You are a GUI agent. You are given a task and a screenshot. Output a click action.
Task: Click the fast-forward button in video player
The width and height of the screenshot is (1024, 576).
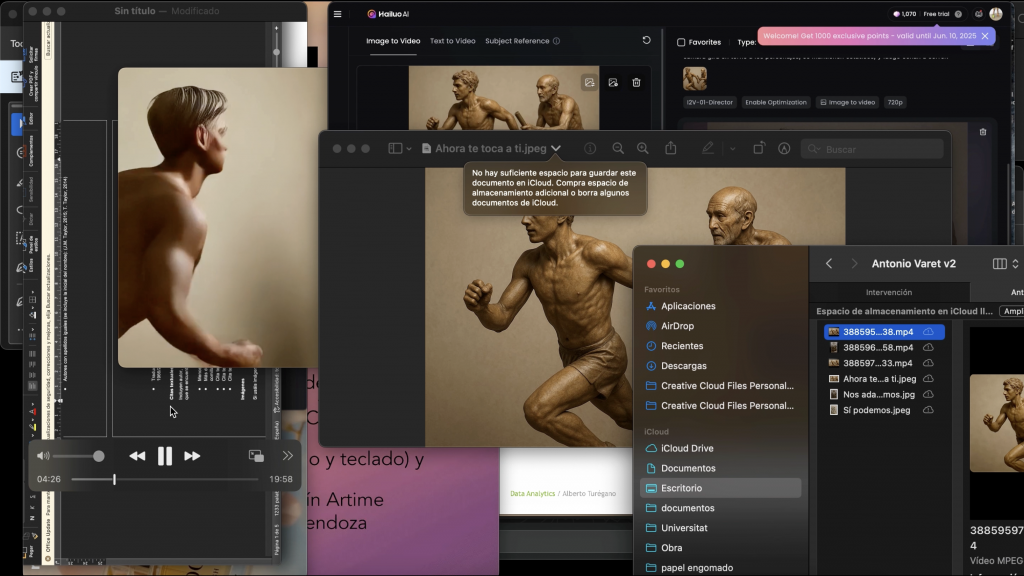pos(192,456)
